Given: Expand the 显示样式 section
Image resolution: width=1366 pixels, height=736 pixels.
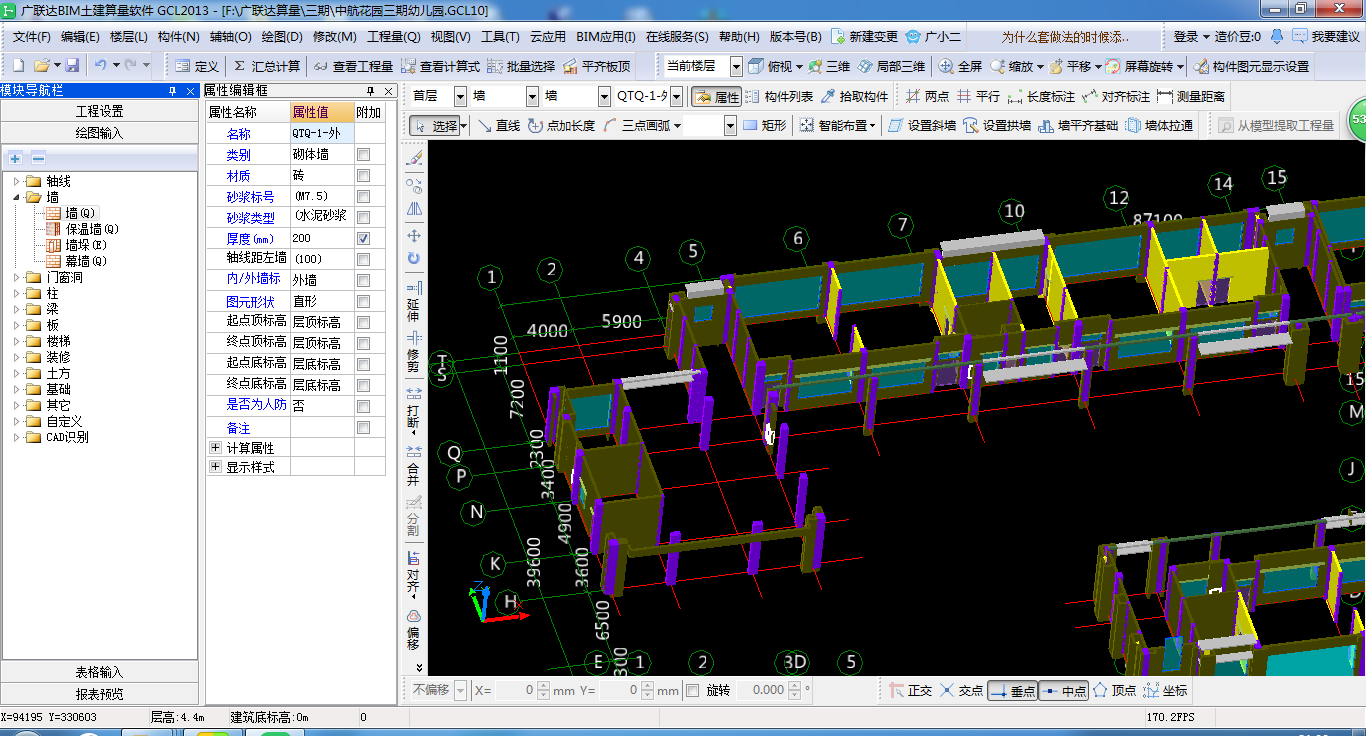Looking at the screenshot, I should [x=215, y=466].
